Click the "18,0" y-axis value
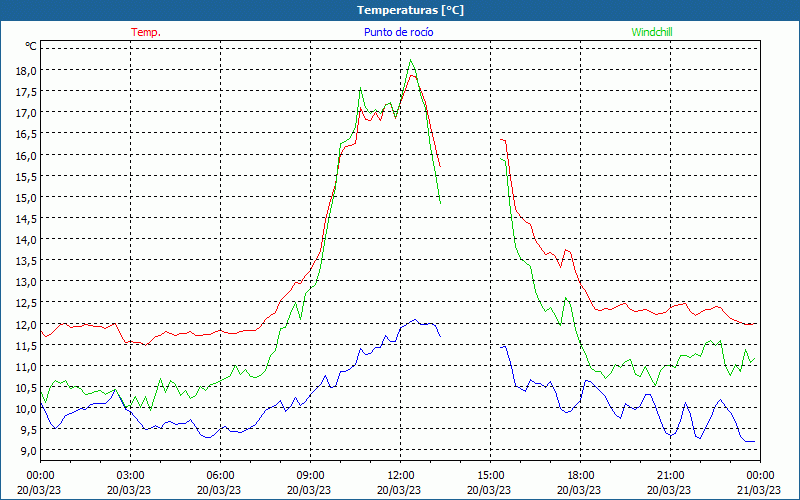The width and height of the screenshot is (800, 500). click(x=26, y=70)
